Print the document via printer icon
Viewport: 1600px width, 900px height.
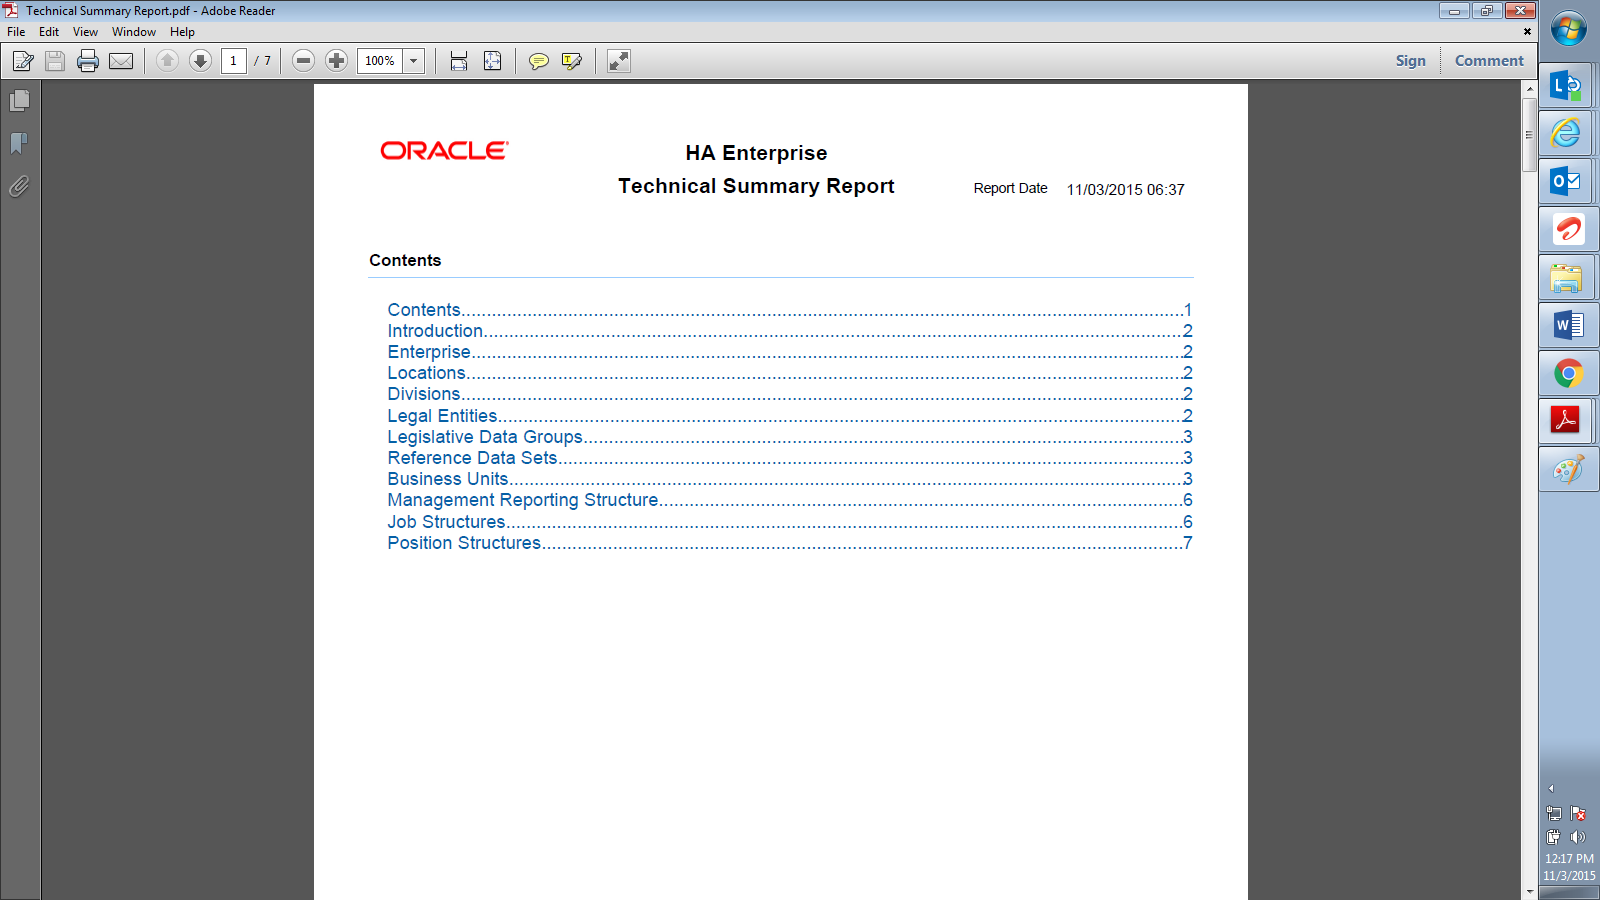[x=88, y=61]
